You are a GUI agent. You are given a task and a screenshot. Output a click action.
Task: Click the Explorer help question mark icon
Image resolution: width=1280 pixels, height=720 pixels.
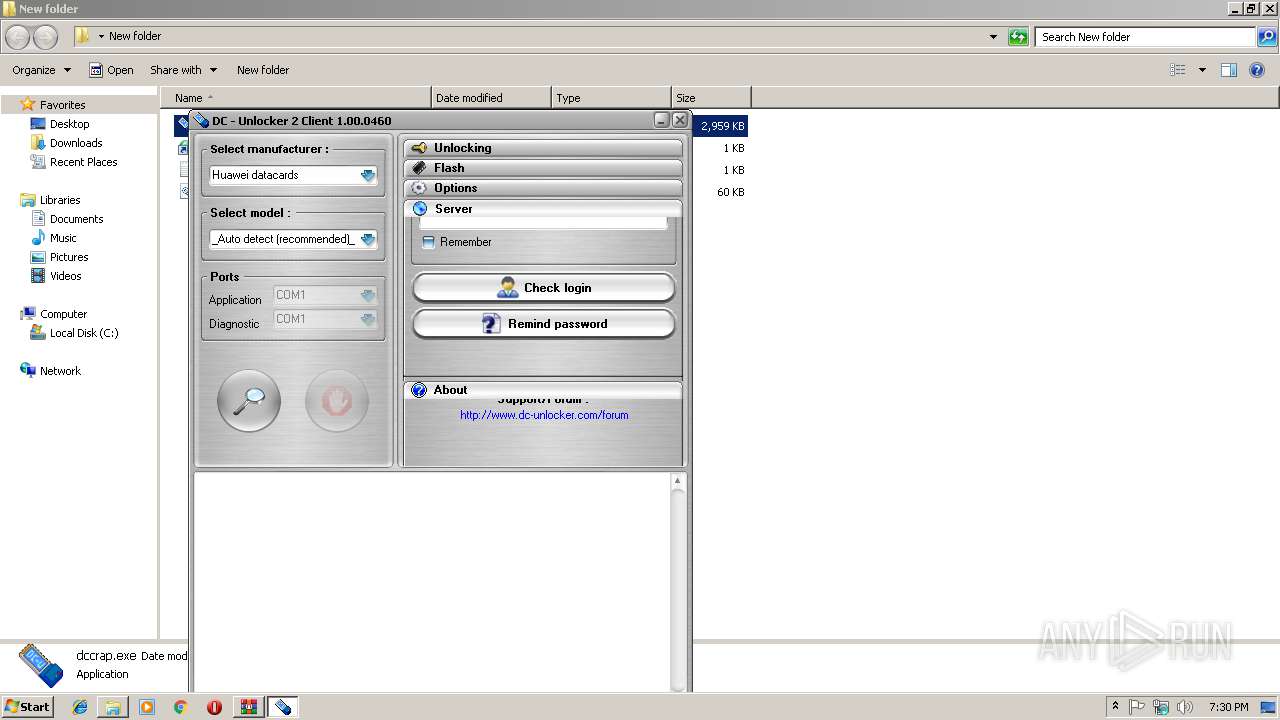(x=1257, y=70)
